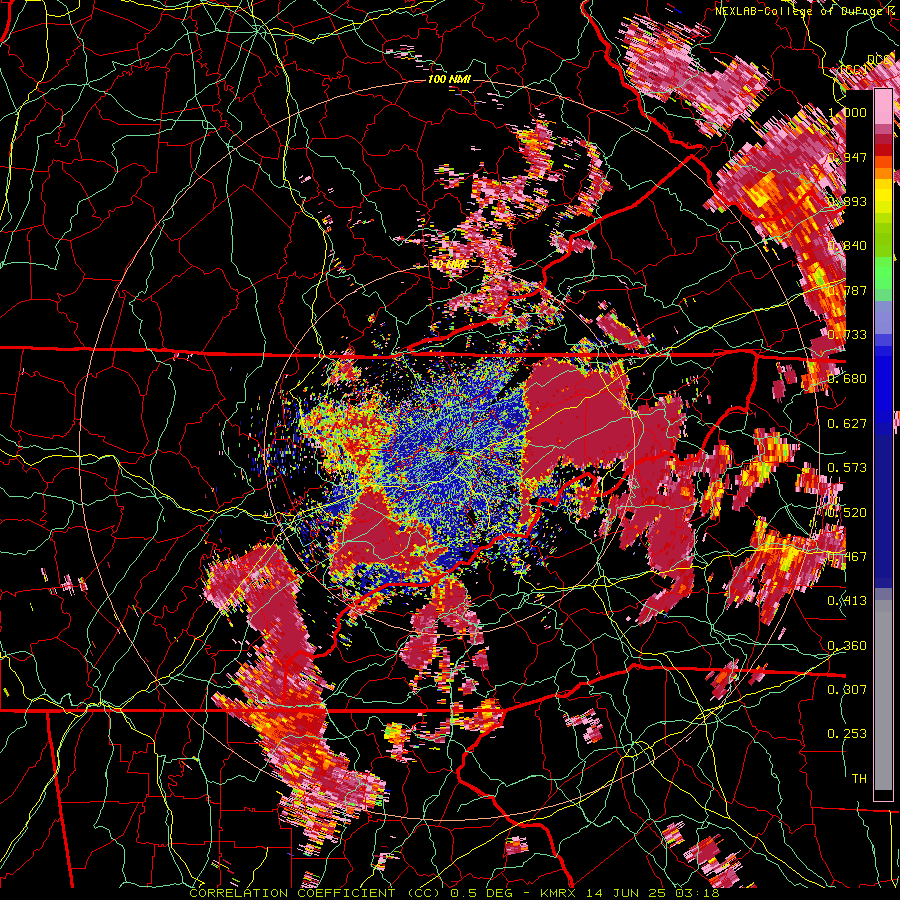Click the 14 JUN 25 date text

point(626,893)
